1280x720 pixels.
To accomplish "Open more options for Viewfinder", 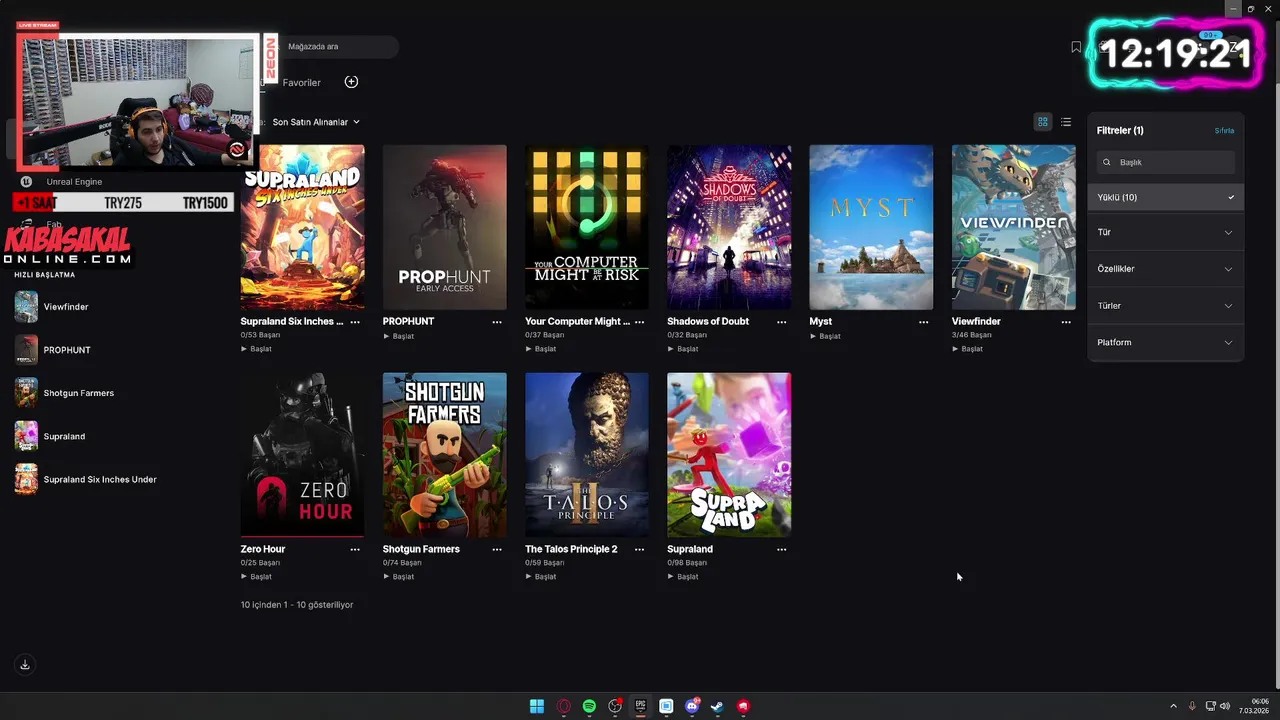I will (x=1066, y=322).
